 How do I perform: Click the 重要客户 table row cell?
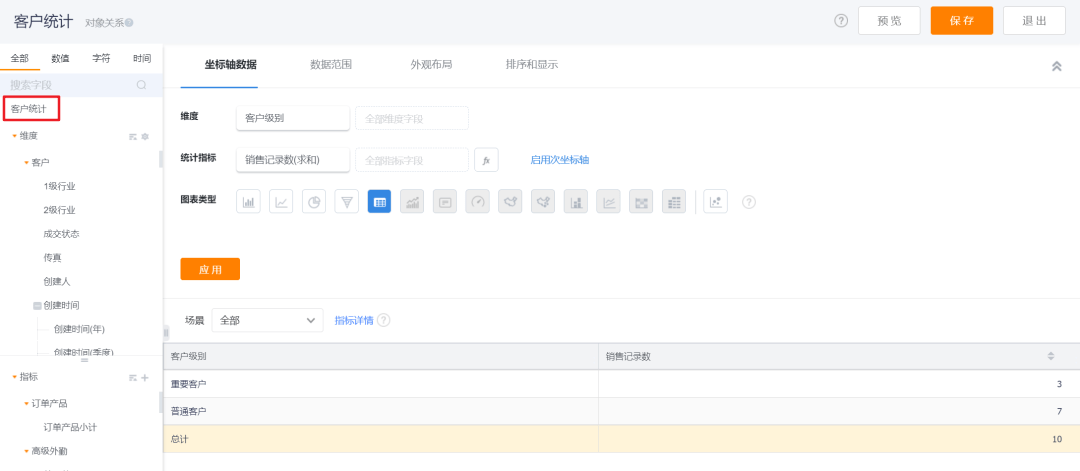click(x=381, y=384)
